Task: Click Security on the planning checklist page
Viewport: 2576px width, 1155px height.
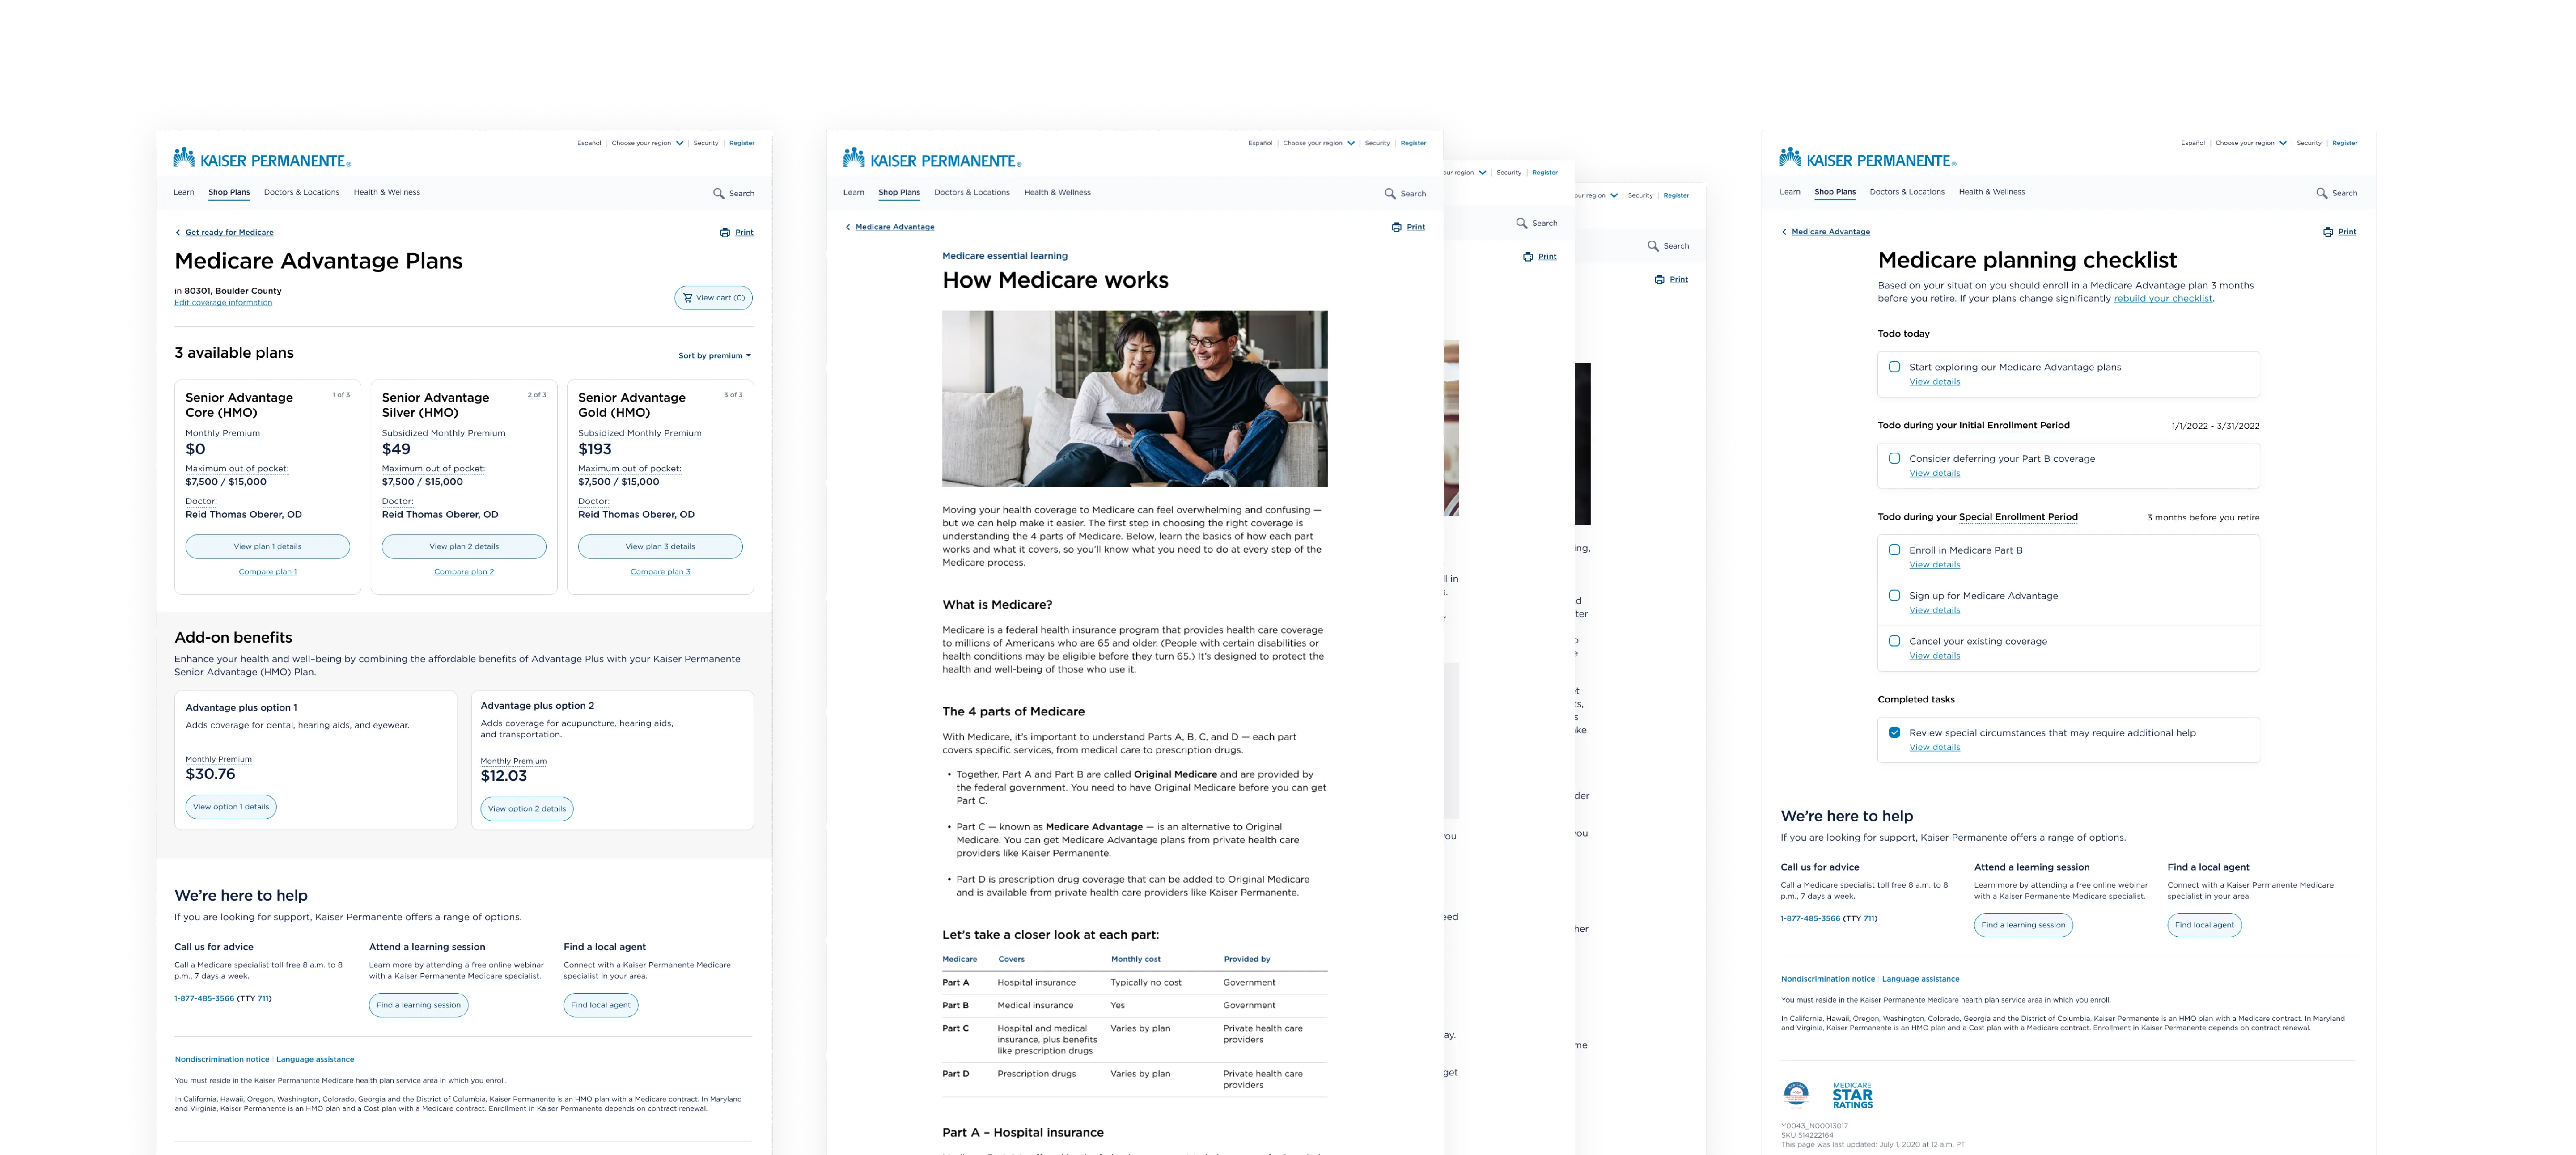Action: 2309,143
